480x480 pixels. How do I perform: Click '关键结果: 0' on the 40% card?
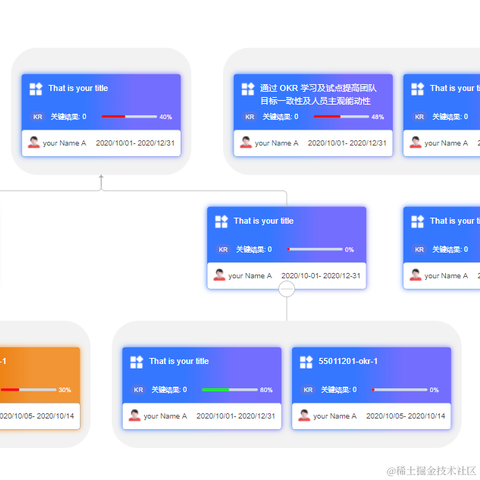pos(68,117)
